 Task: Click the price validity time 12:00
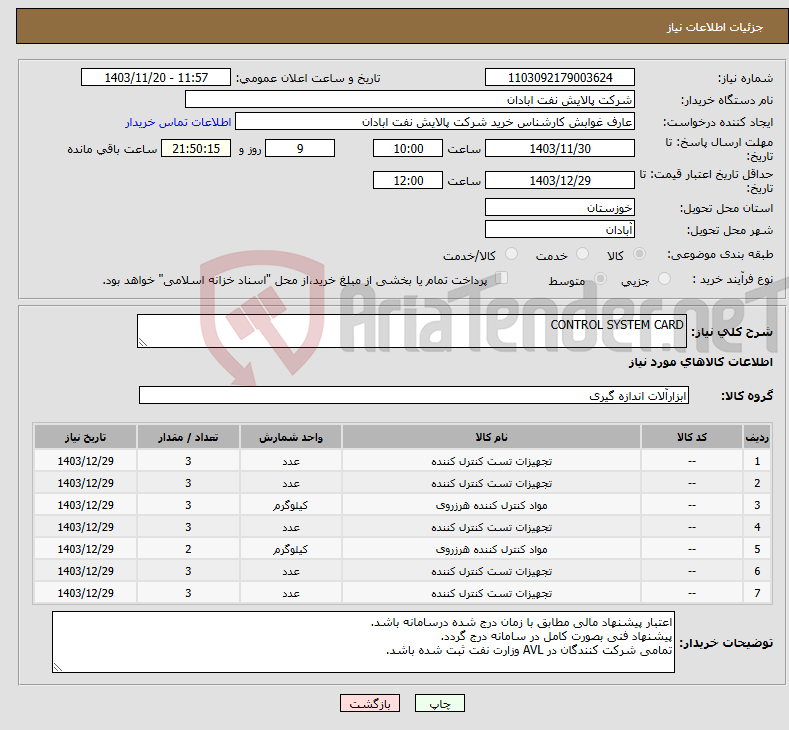pos(408,180)
